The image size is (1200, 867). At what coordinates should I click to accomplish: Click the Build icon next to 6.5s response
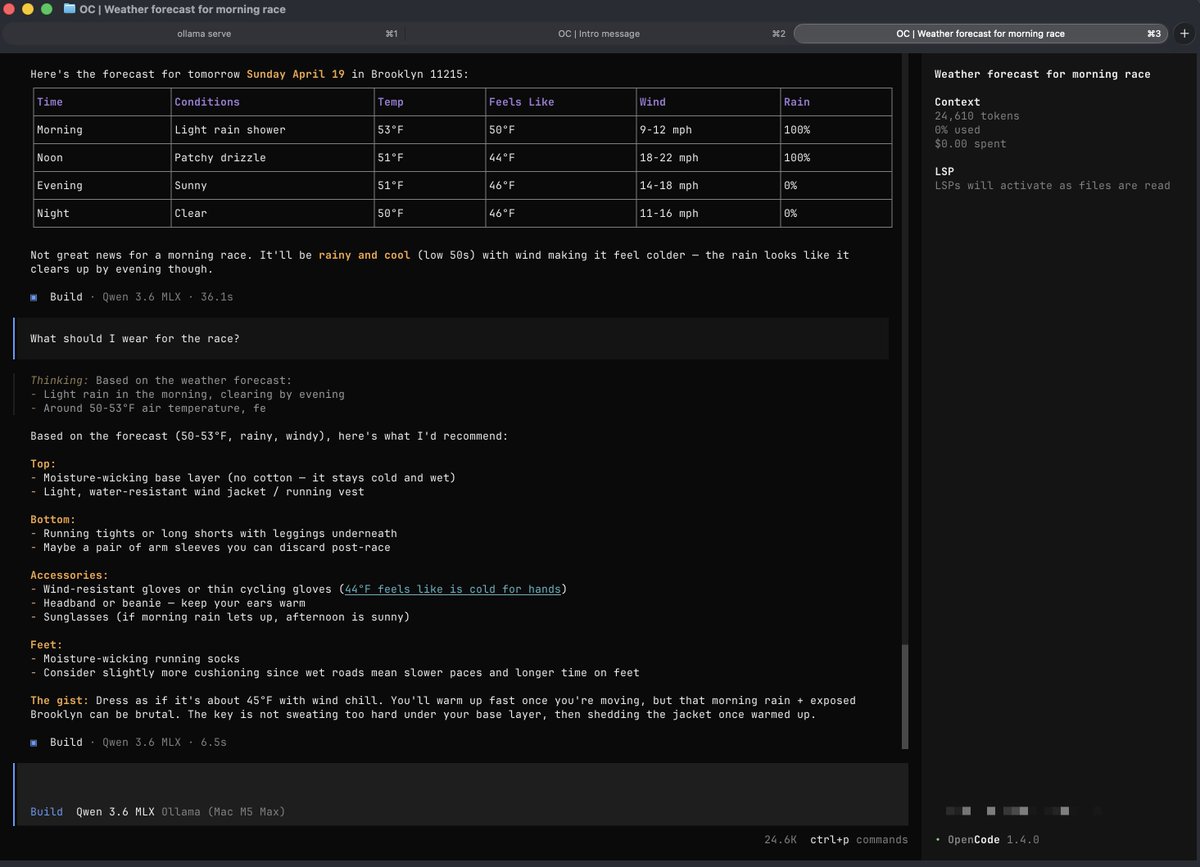tap(34, 742)
